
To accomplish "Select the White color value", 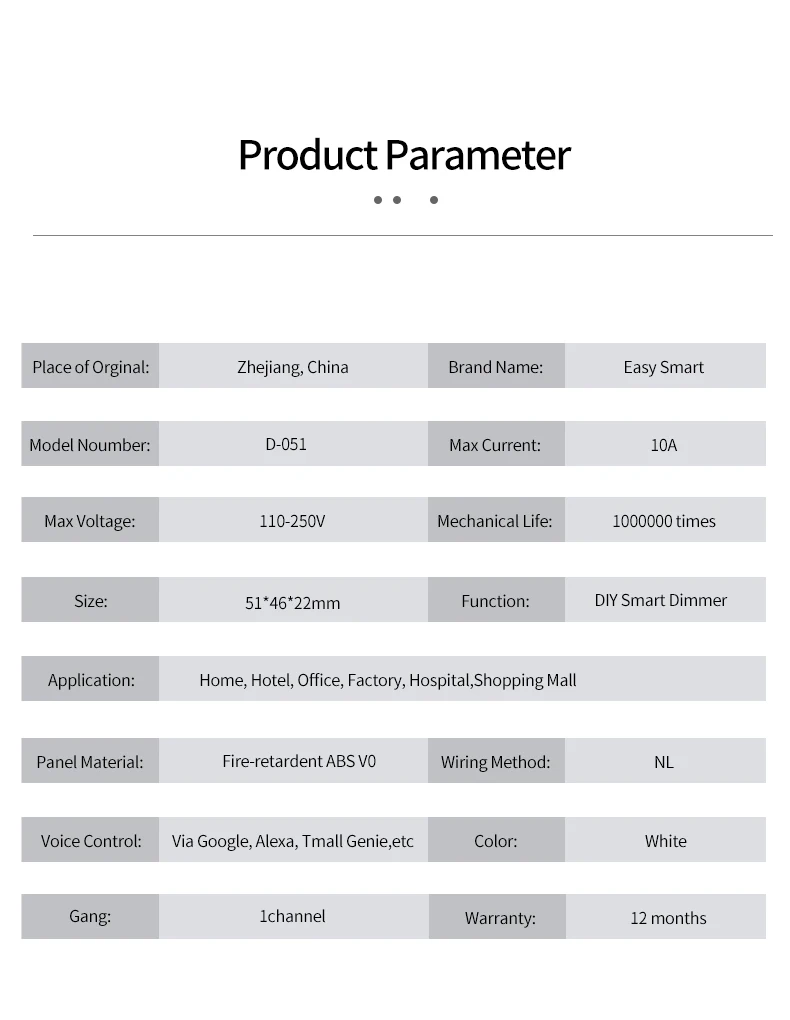I will [665, 841].
